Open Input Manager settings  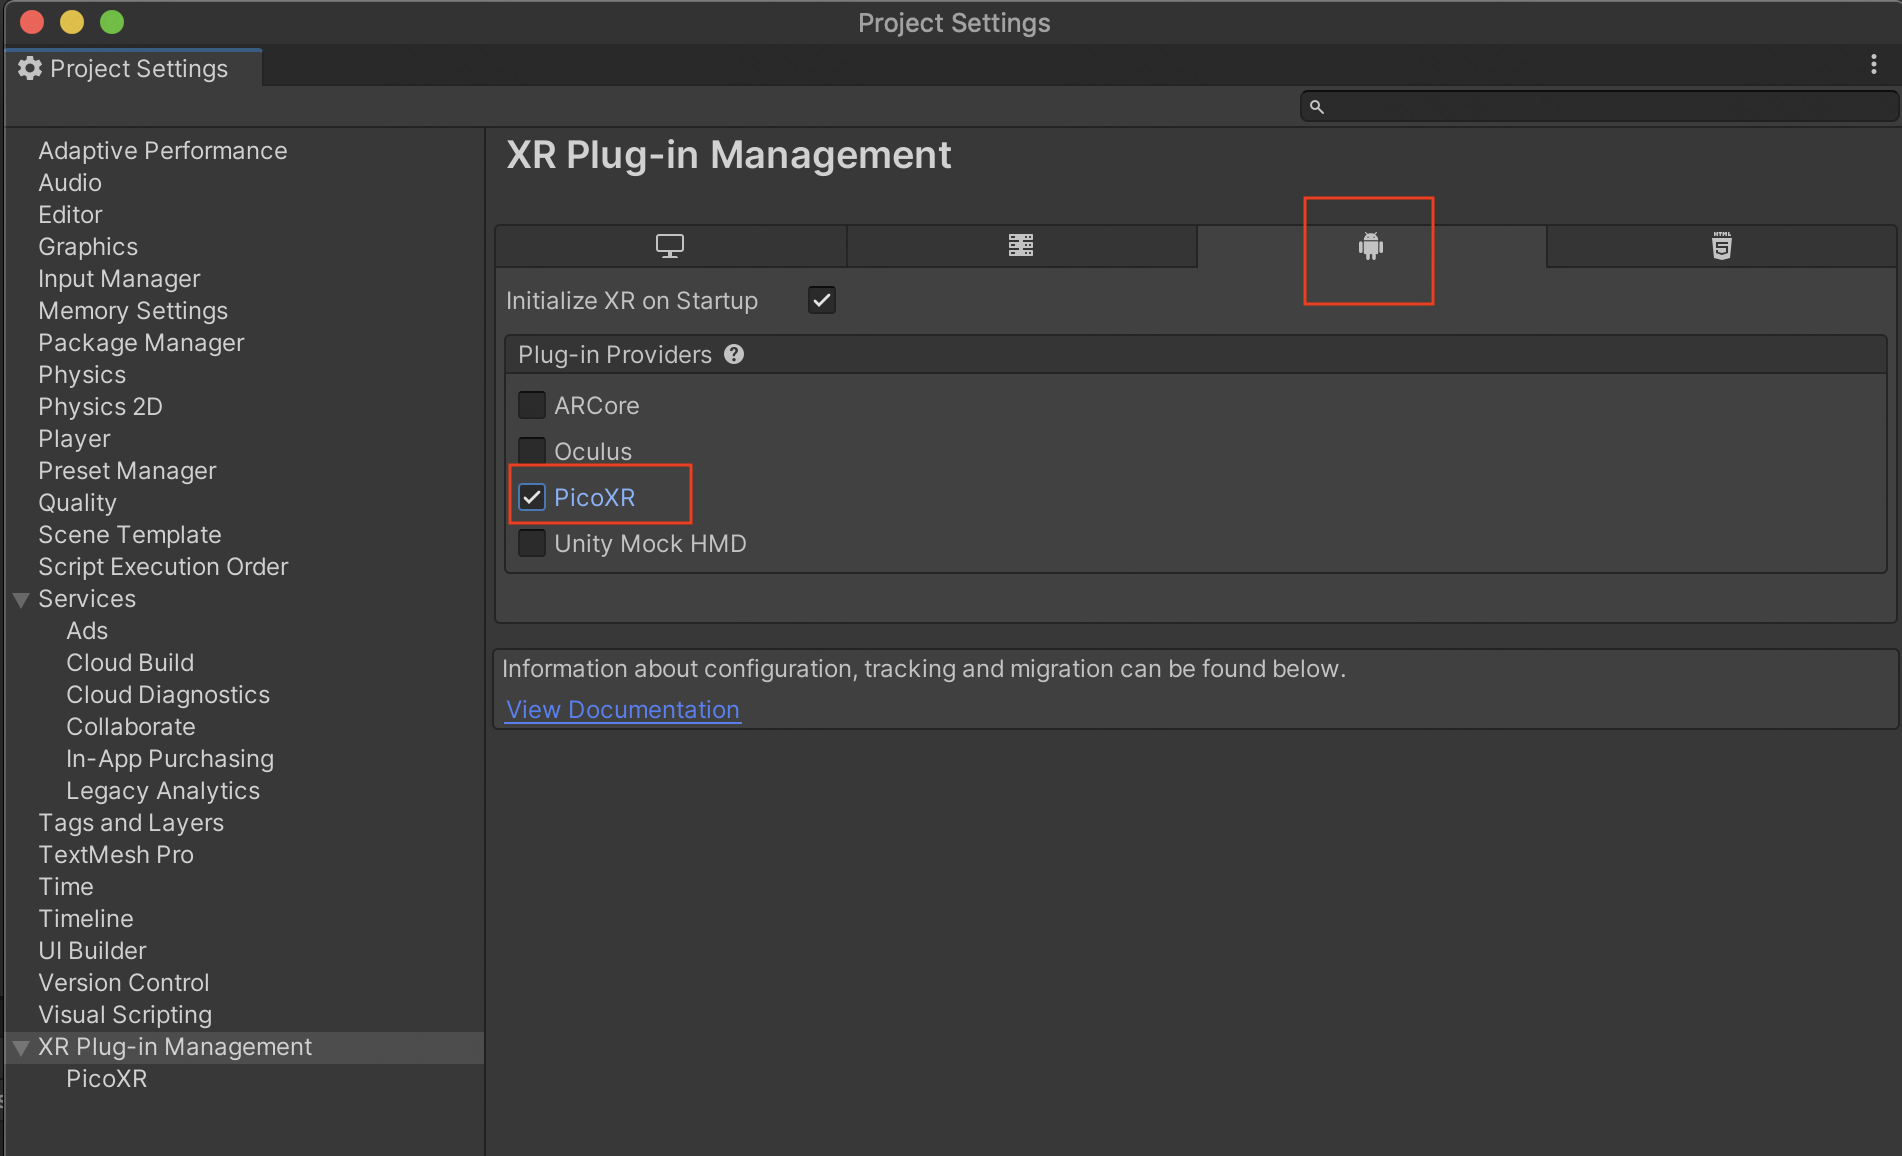(119, 279)
